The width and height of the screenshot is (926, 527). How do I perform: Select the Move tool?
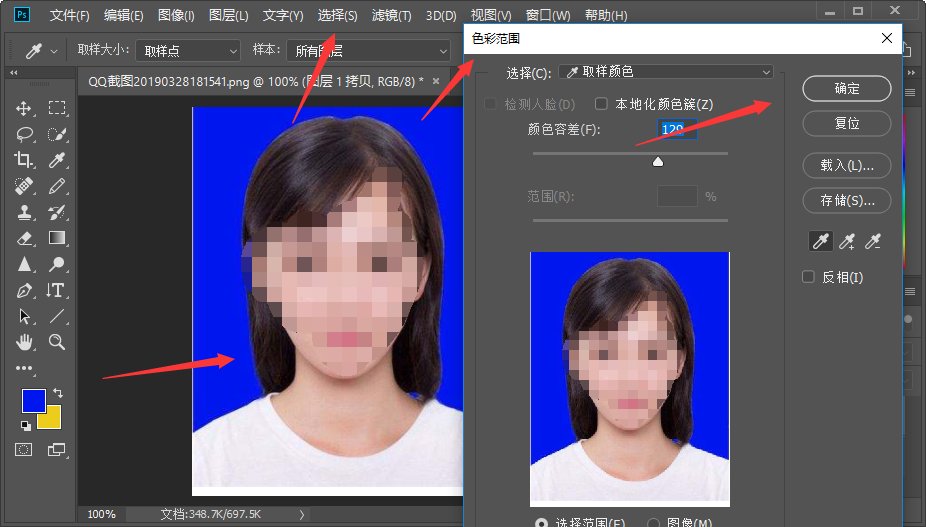tap(24, 108)
